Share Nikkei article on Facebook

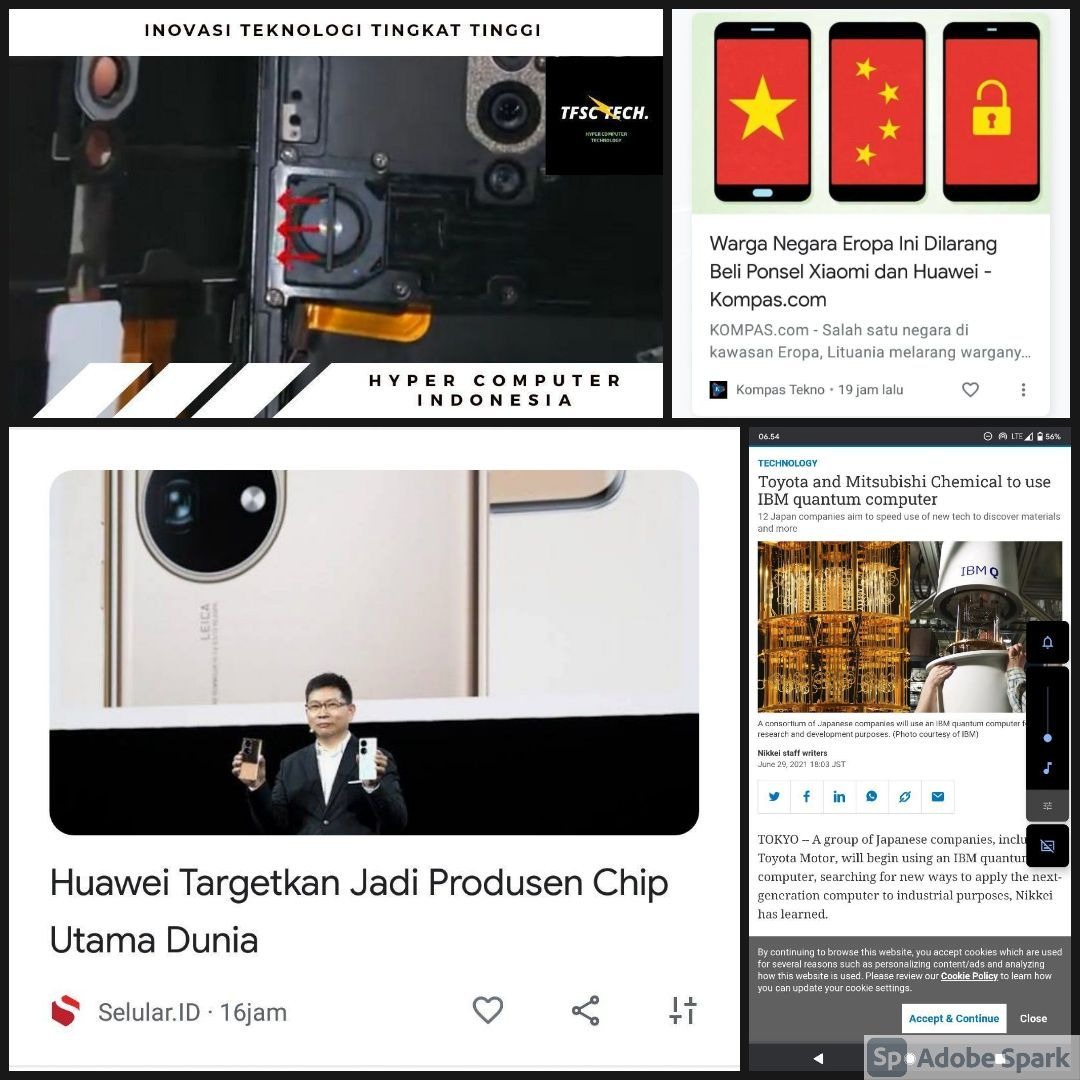point(807,797)
